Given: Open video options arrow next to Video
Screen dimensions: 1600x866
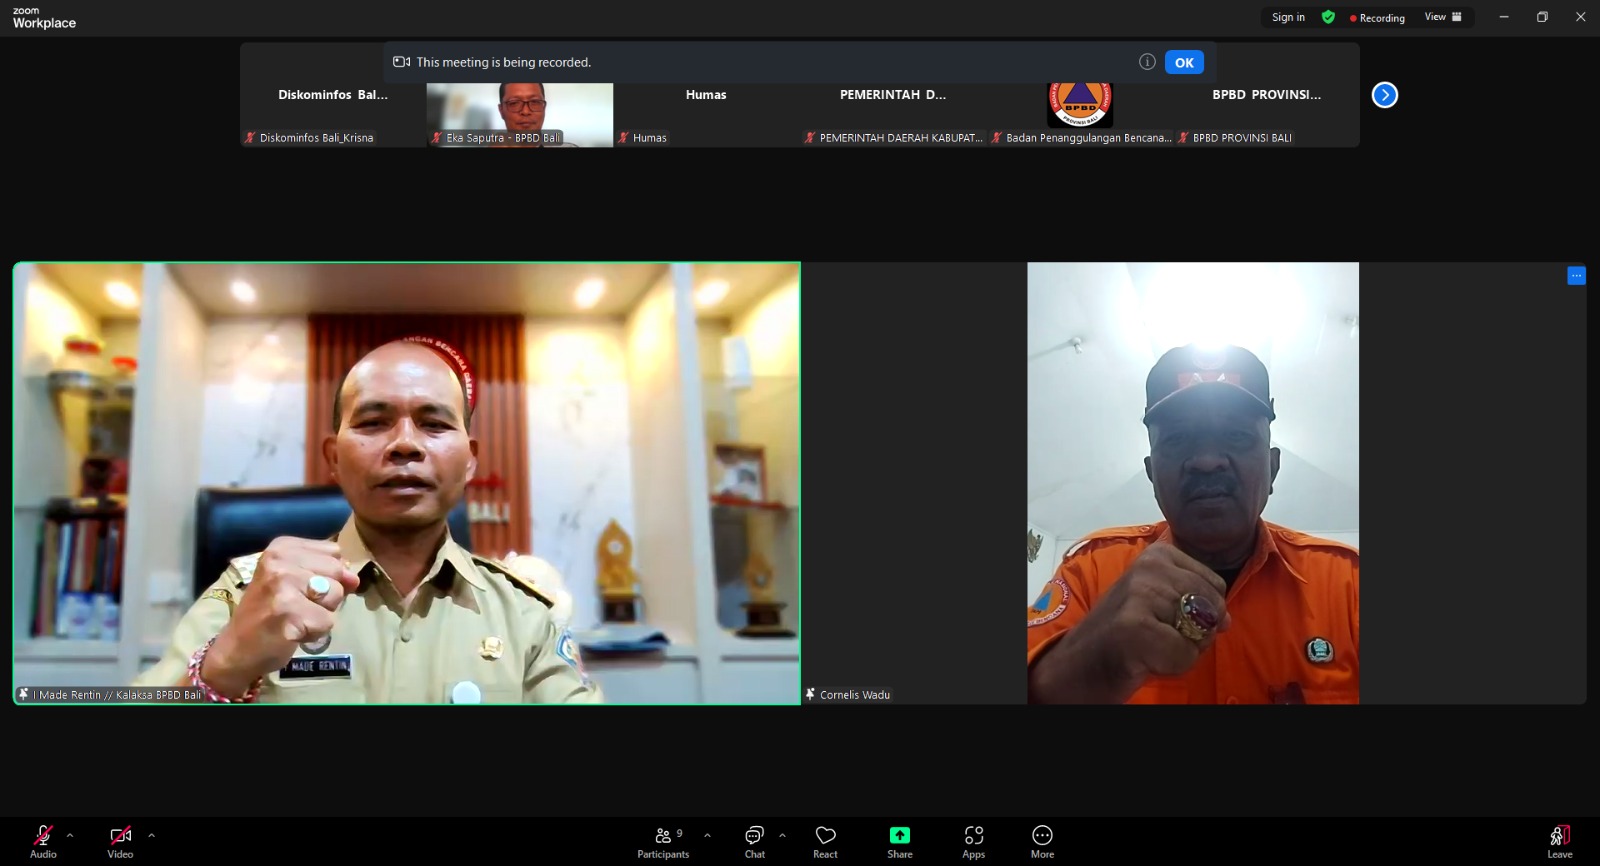Looking at the screenshot, I should [x=151, y=835].
